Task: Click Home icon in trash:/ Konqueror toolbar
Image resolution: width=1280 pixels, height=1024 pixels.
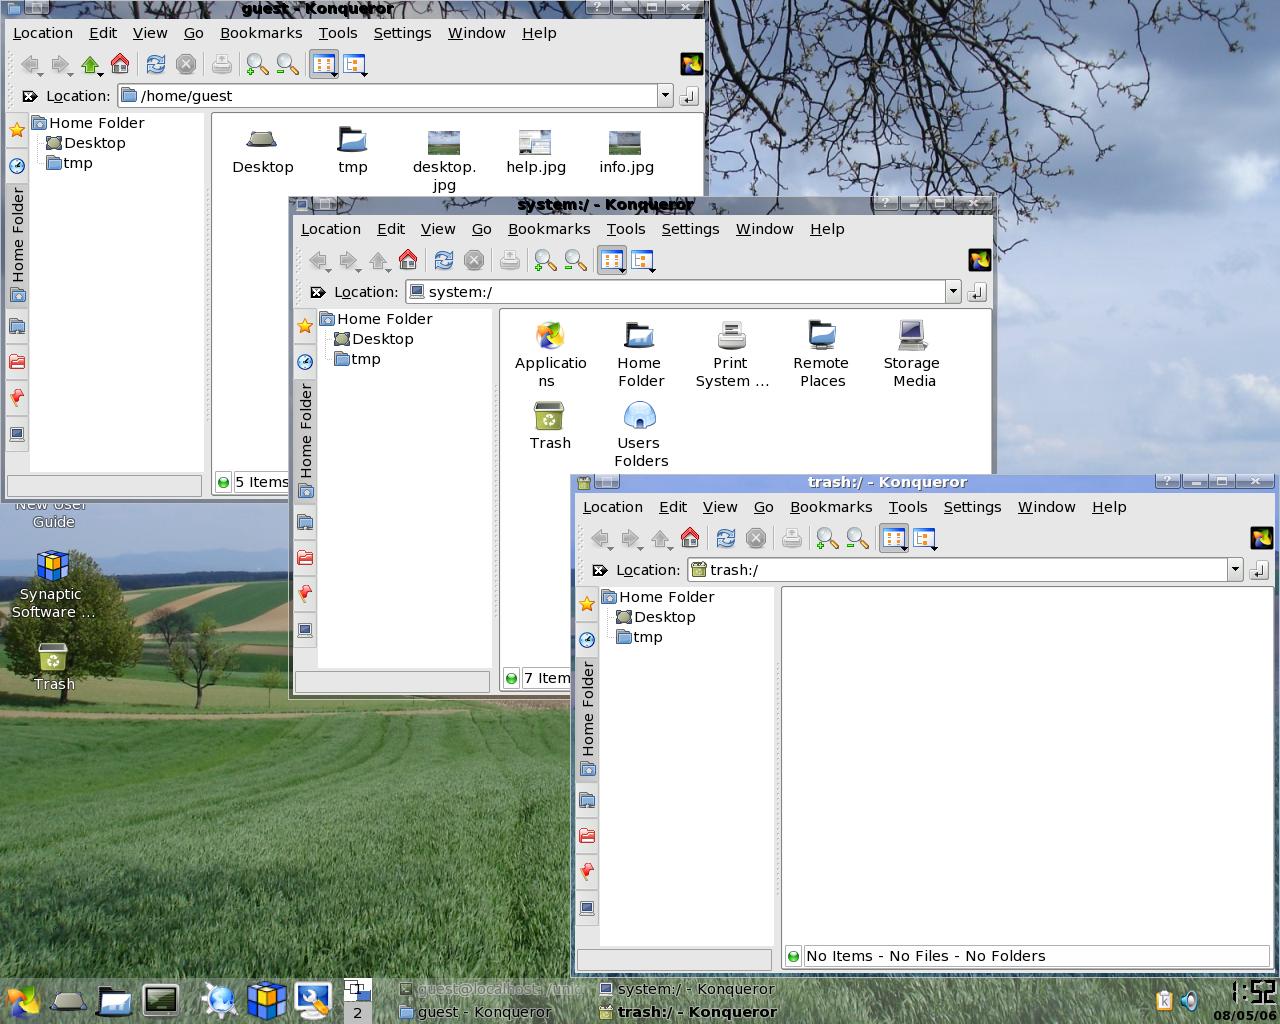Action: click(690, 539)
